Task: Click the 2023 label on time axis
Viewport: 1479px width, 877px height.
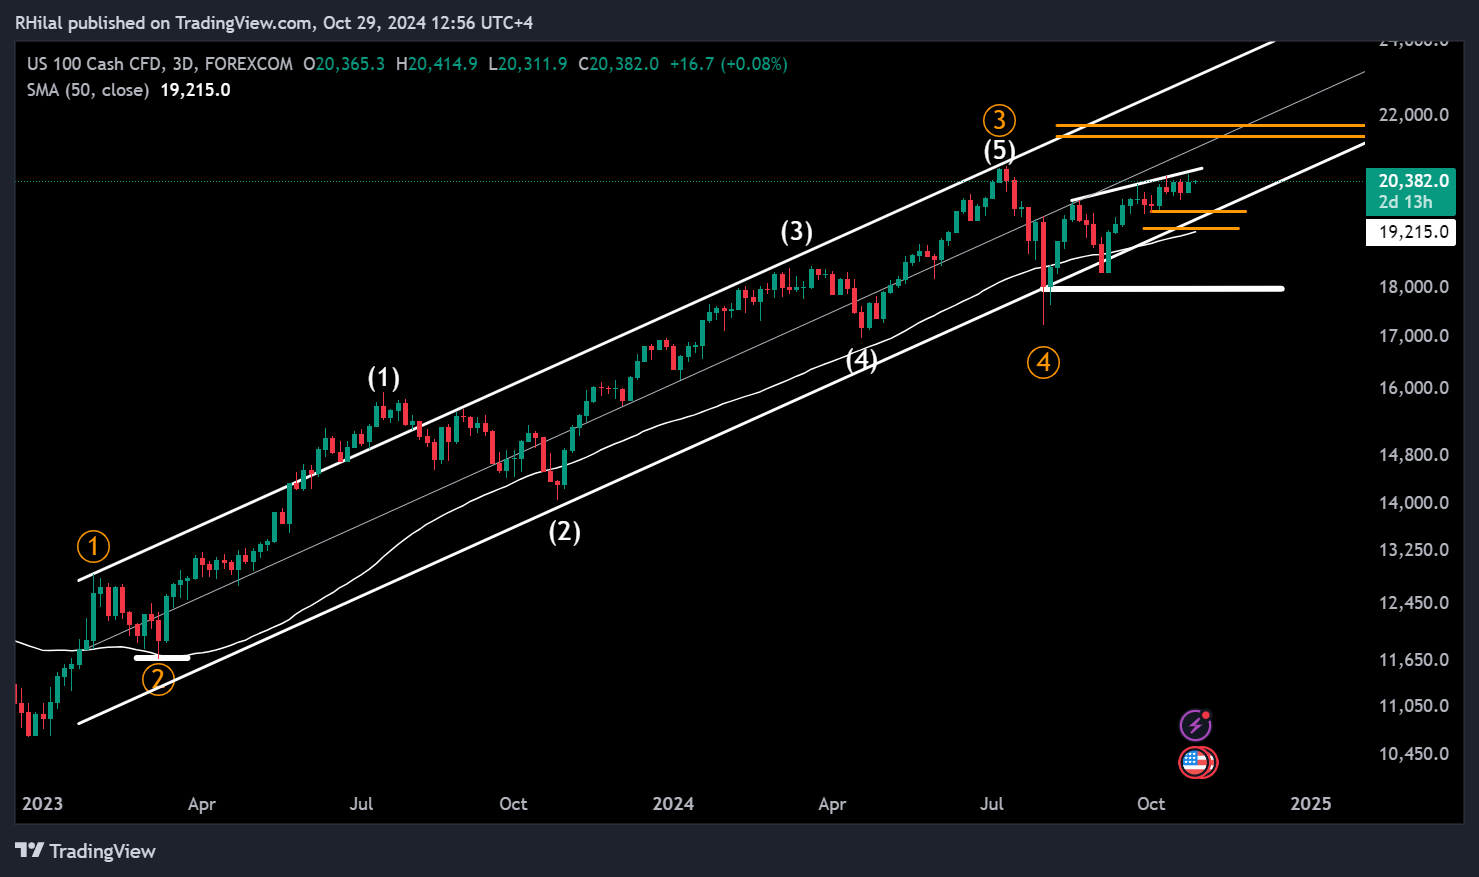Action: click(x=42, y=804)
